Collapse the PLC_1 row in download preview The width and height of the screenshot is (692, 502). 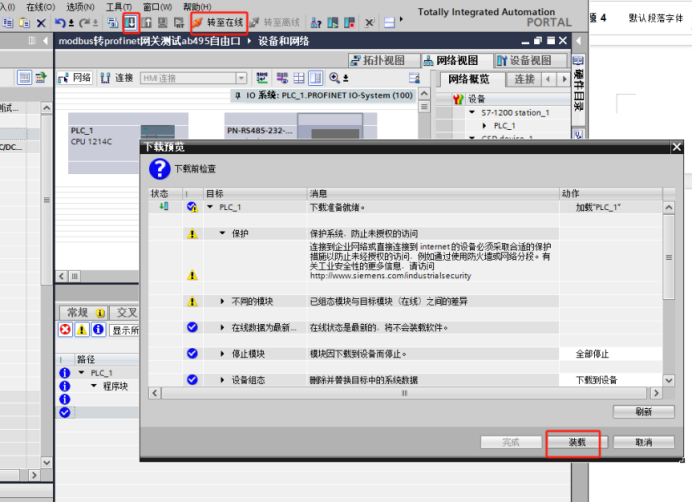pos(211,207)
